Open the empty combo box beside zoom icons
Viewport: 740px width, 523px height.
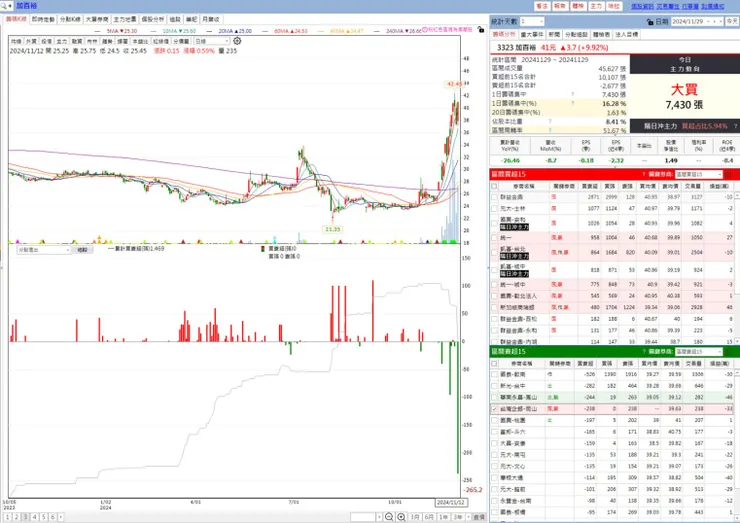pos(366,517)
